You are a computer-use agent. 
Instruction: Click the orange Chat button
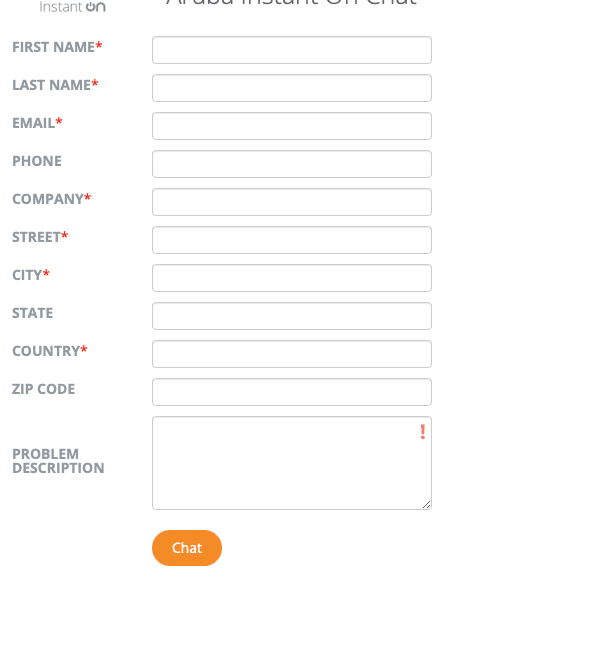pos(187,548)
